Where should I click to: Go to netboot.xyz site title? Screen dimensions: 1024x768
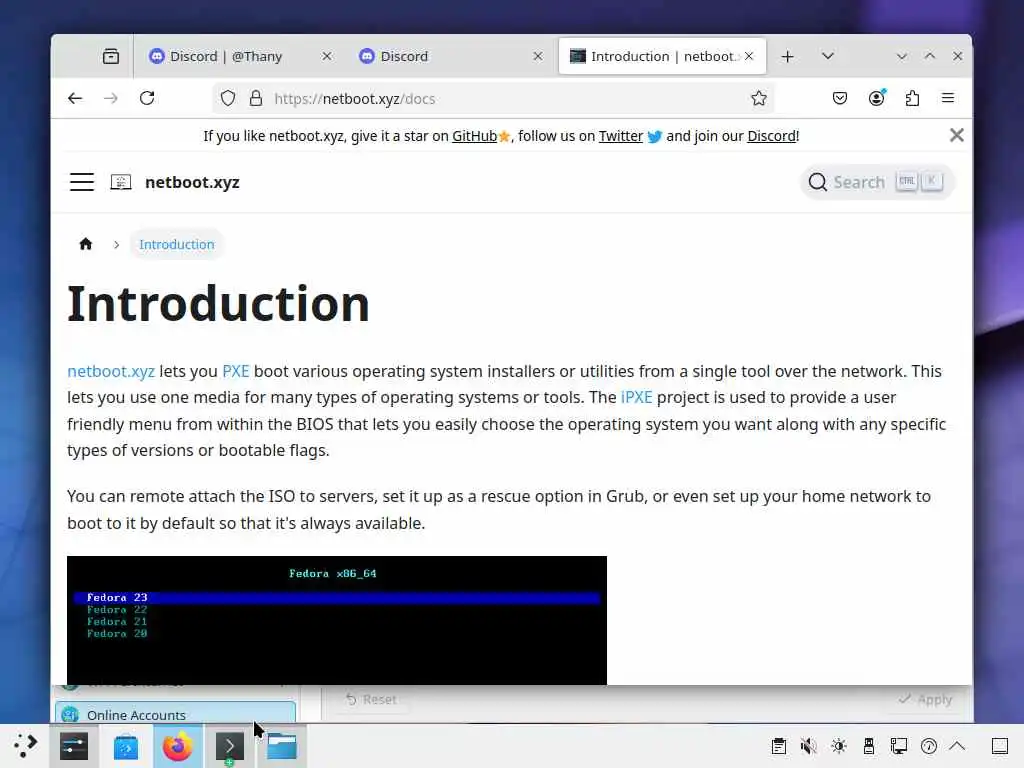click(192, 182)
